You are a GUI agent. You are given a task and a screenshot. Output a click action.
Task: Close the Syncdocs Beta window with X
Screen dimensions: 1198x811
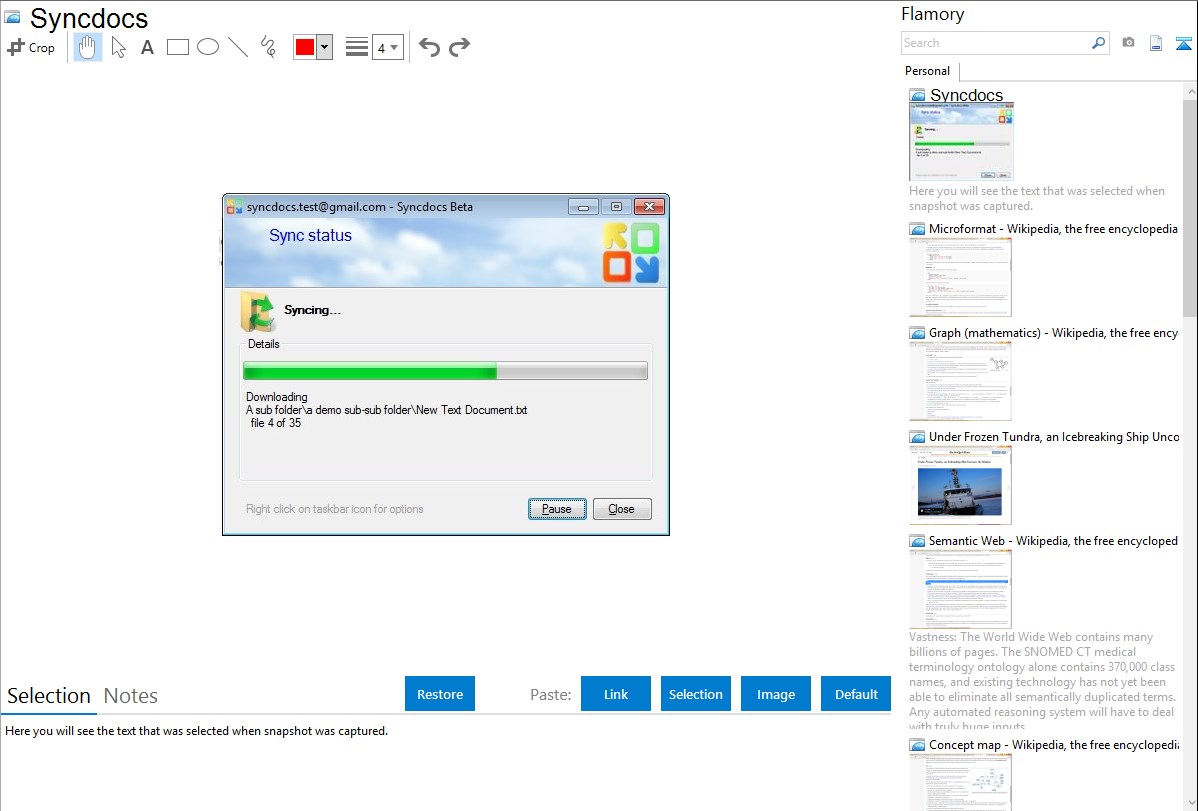(x=649, y=206)
